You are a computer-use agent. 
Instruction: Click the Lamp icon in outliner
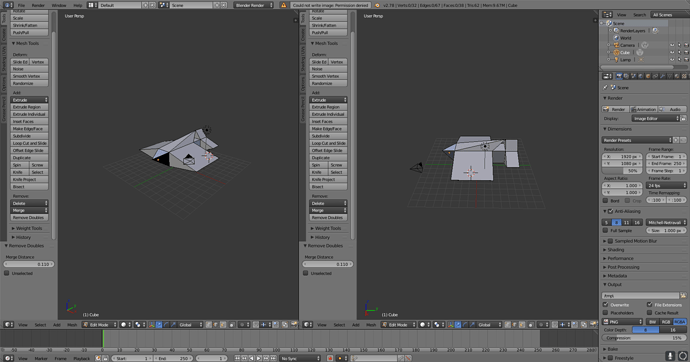(x=617, y=59)
